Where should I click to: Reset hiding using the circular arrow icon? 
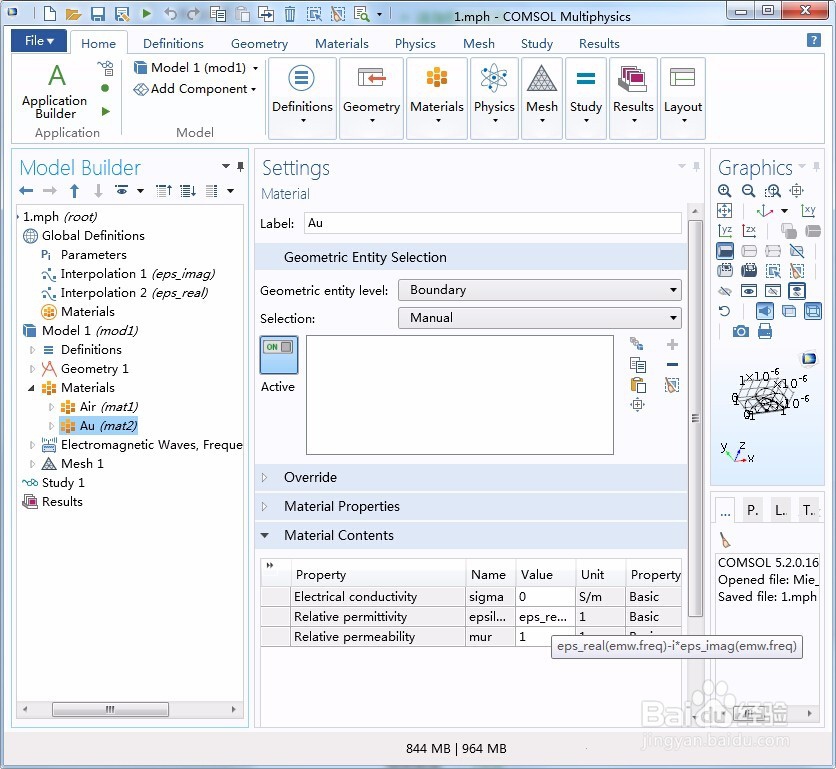(x=724, y=311)
